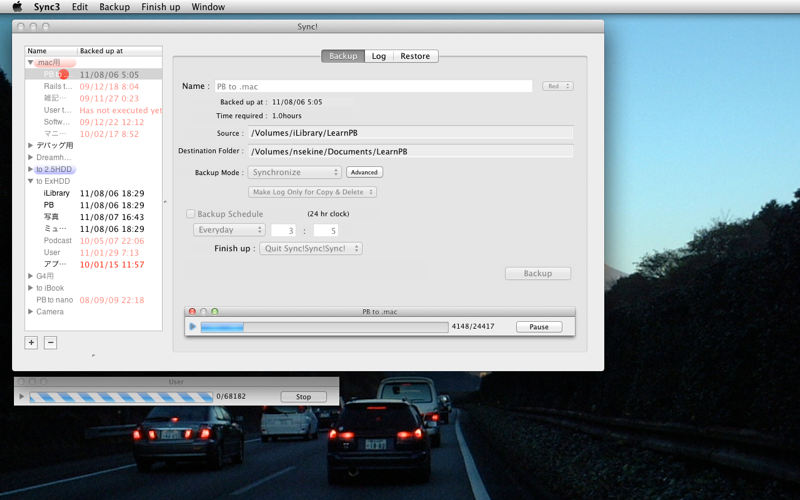
Task: Click the red dot on PB to .mac item
Action: click(x=63, y=74)
